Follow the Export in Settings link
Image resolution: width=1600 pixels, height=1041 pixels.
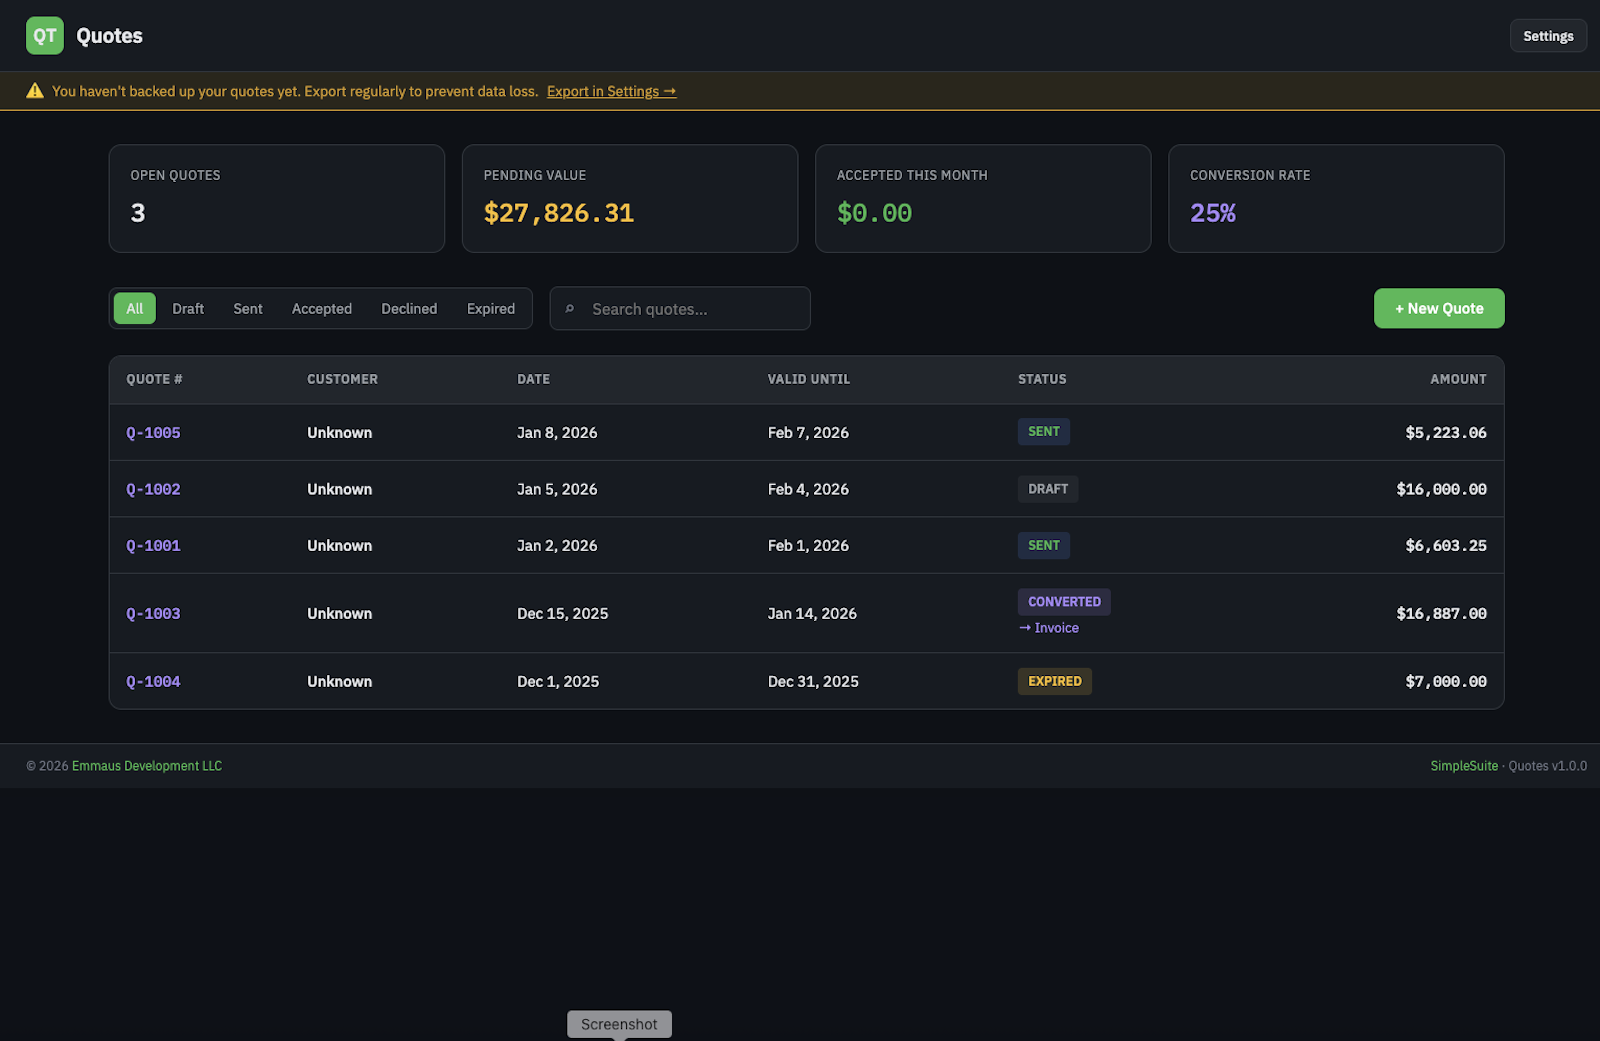click(x=611, y=91)
